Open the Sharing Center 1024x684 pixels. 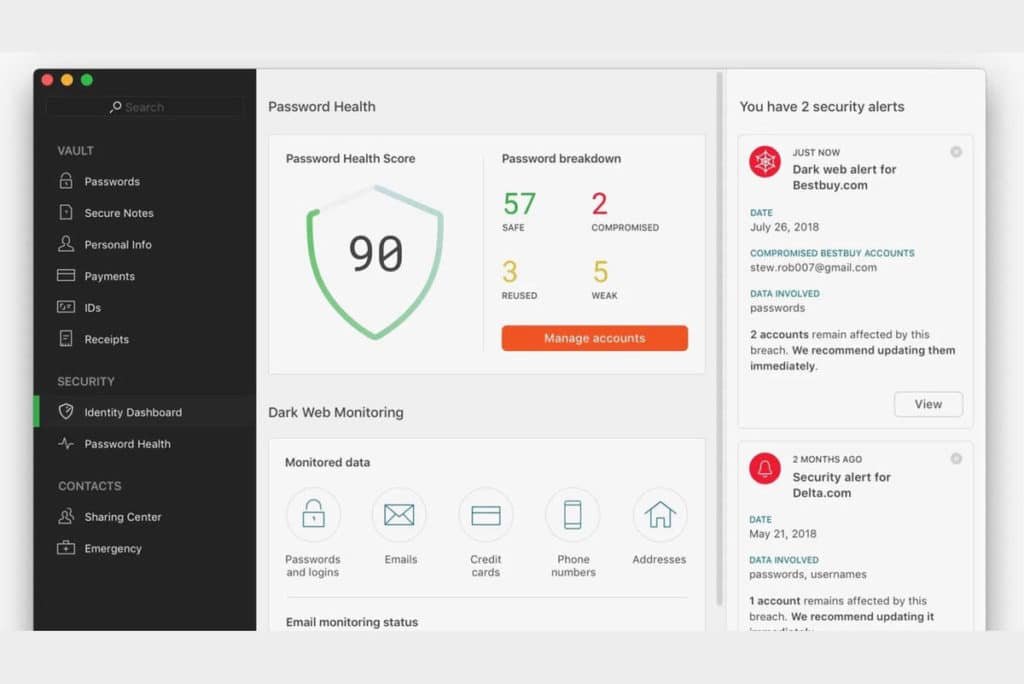click(122, 517)
